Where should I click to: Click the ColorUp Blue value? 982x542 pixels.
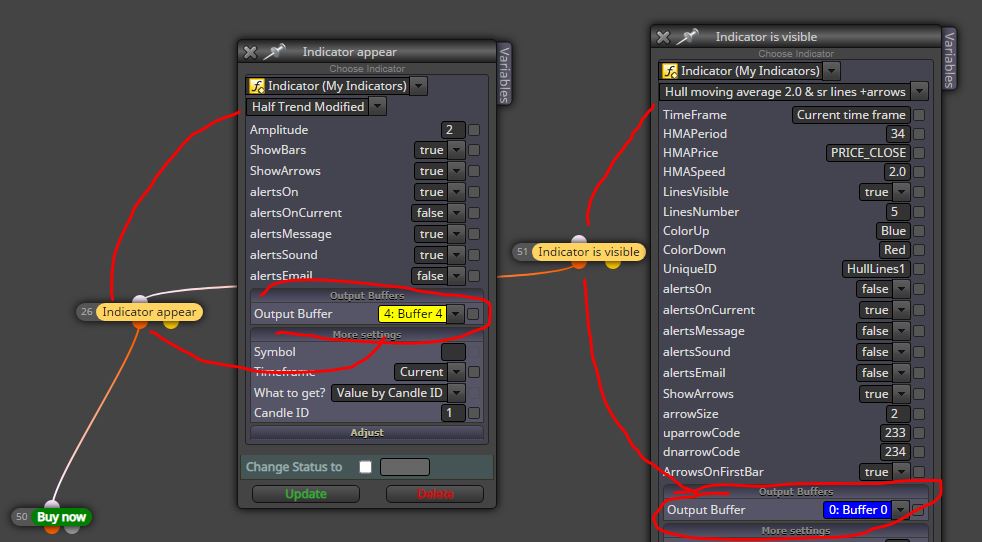(x=892, y=231)
